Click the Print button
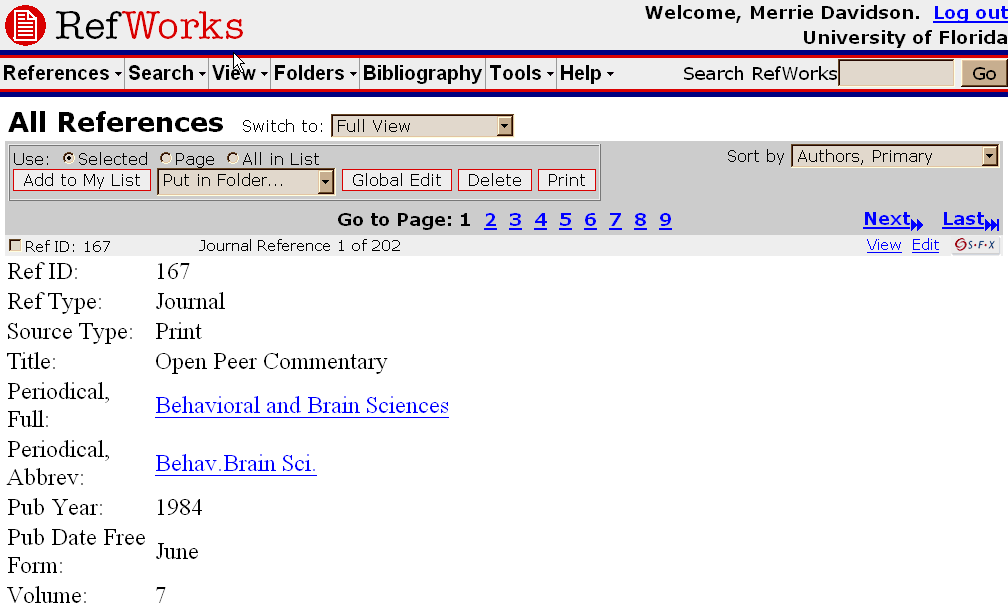This screenshot has width=1008, height=609. tap(566, 180)
